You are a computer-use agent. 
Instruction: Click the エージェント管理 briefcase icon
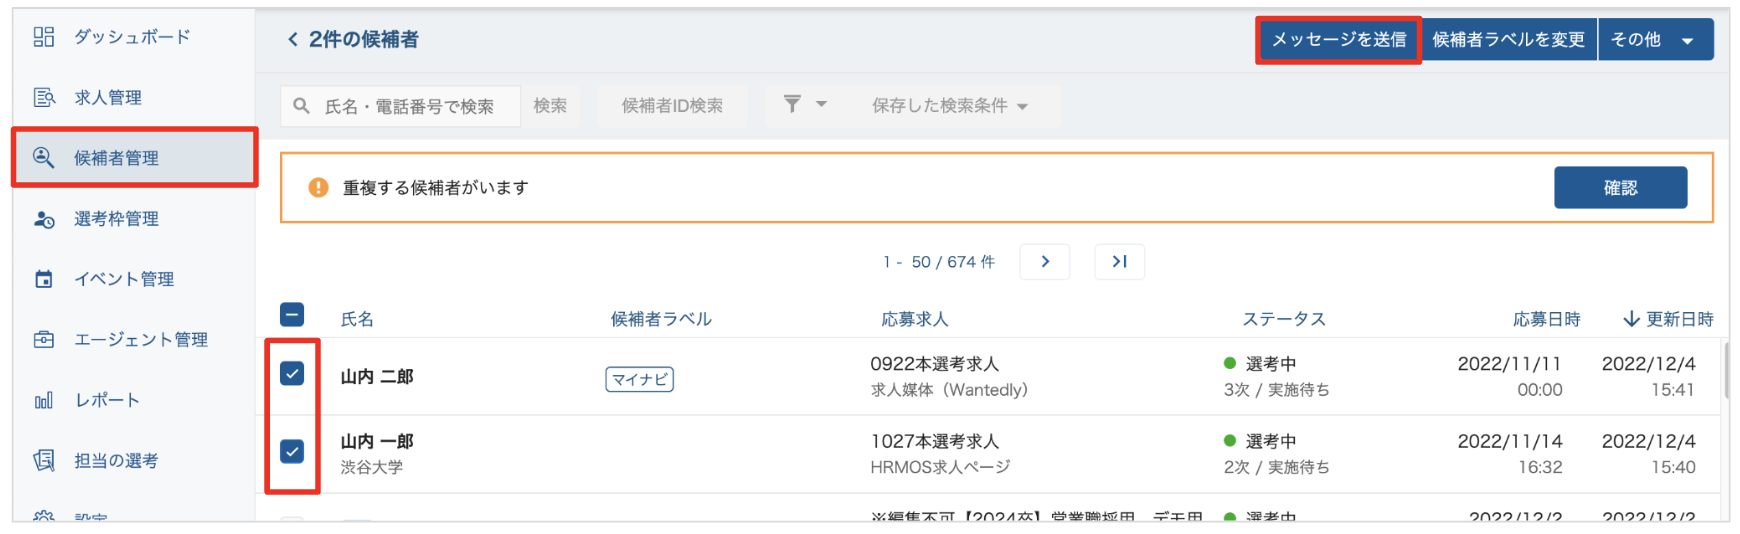coord(44,340)
